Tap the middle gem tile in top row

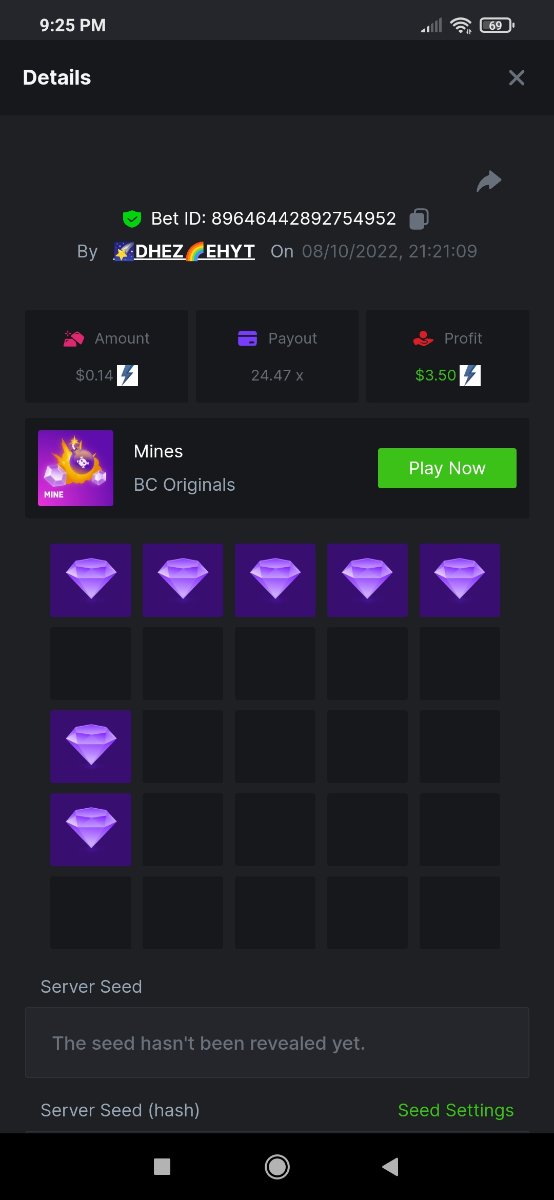[275, 580]
